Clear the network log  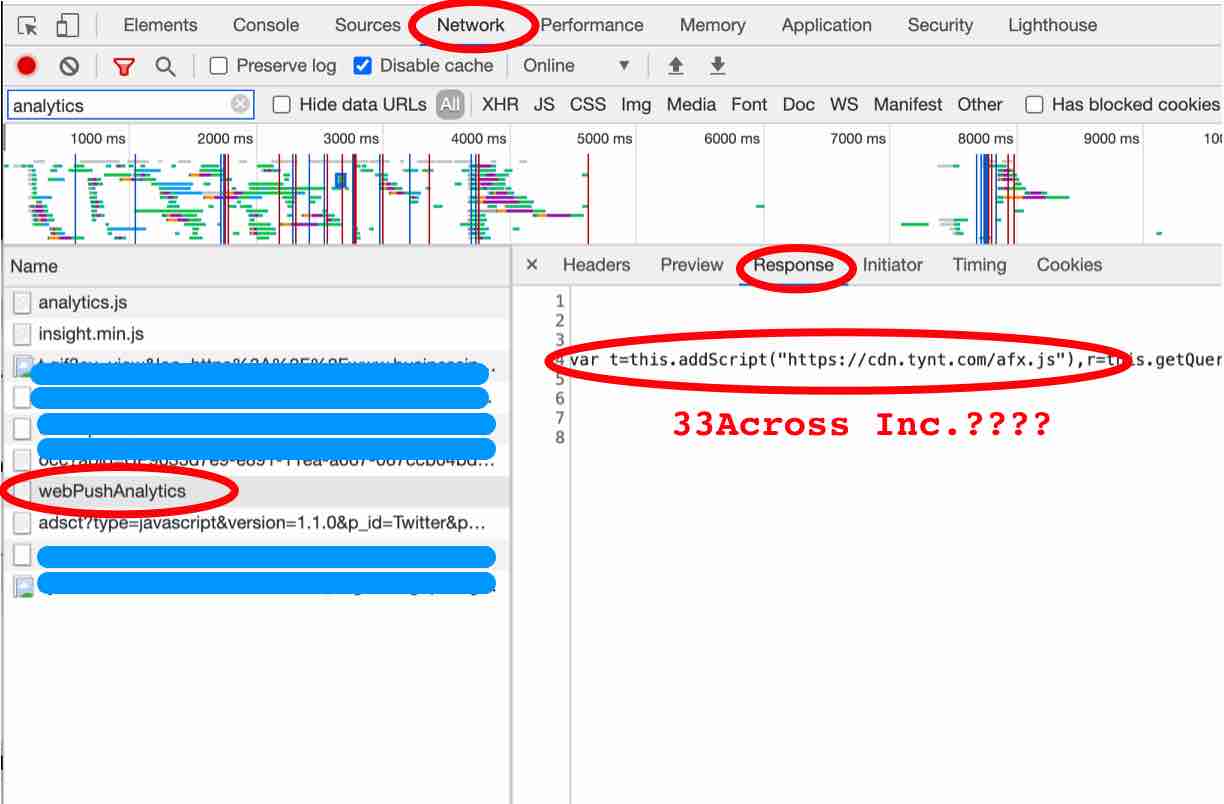click(69, 66)
